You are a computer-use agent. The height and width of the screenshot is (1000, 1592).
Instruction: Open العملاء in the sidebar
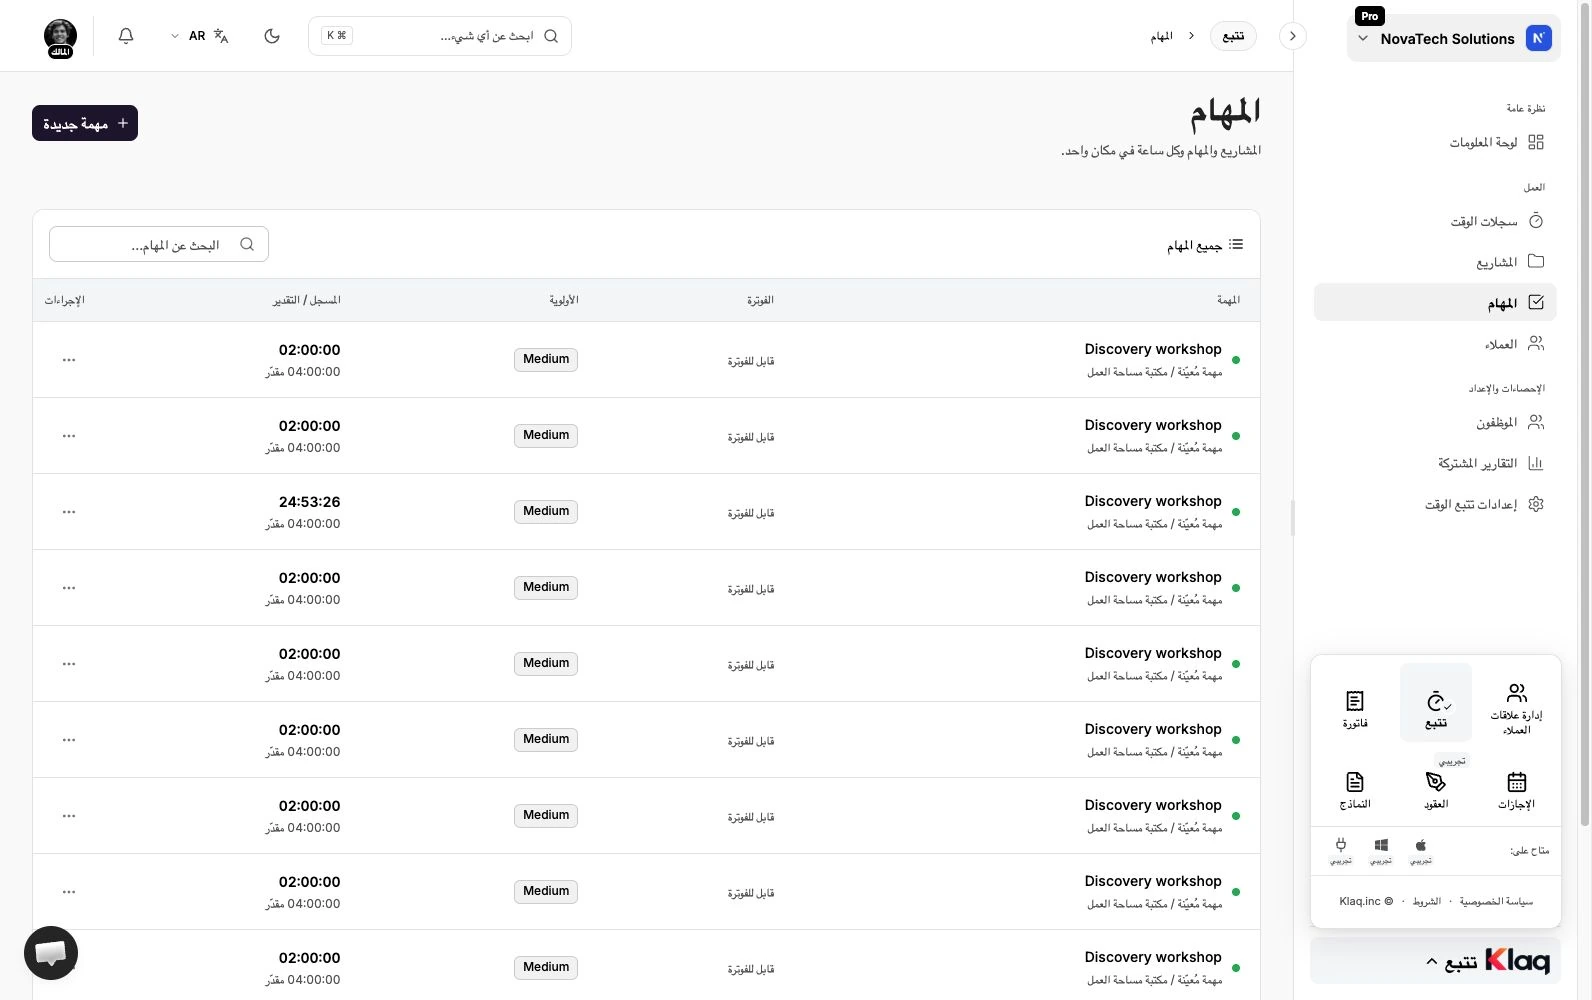click(x=1436, y=344)
